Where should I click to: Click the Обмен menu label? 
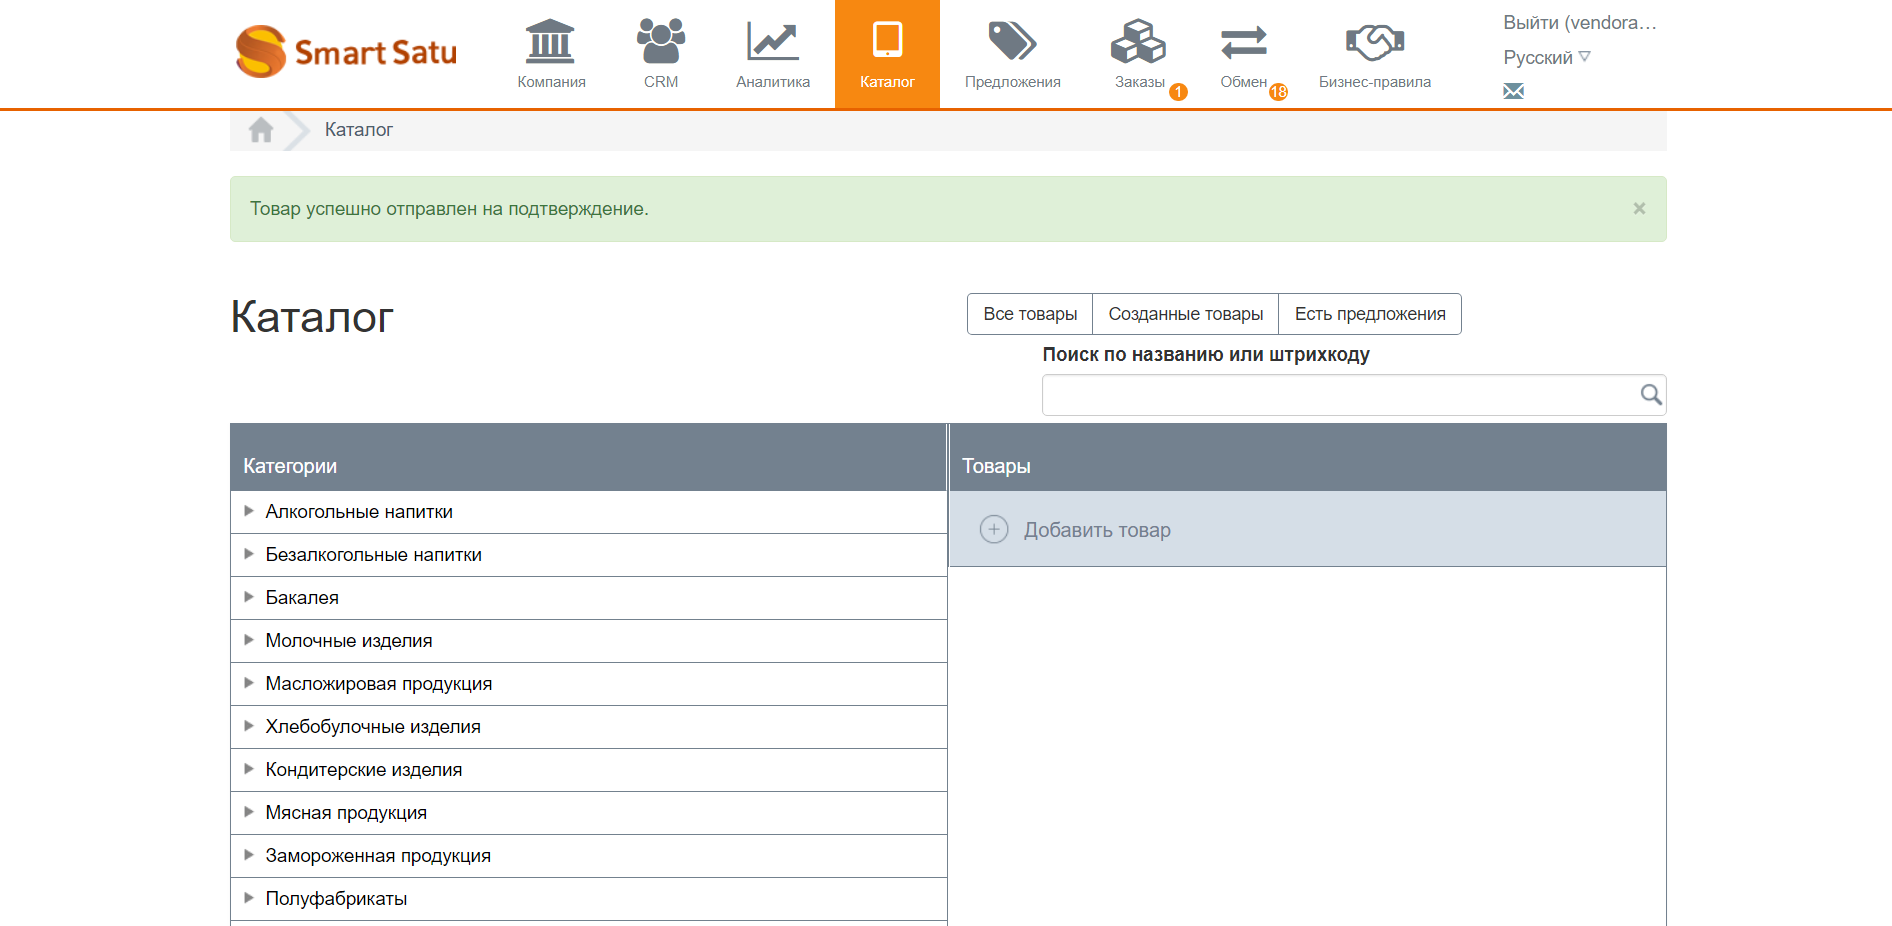pyautogui.click(x=1243, y=82)
